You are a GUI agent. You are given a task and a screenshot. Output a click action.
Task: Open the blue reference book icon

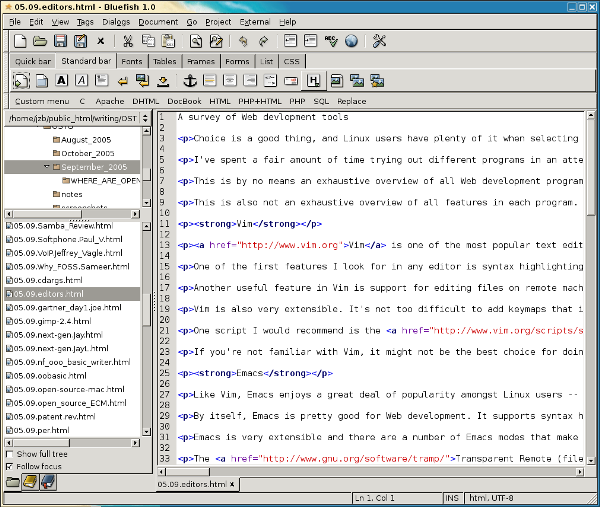point(48,482)
